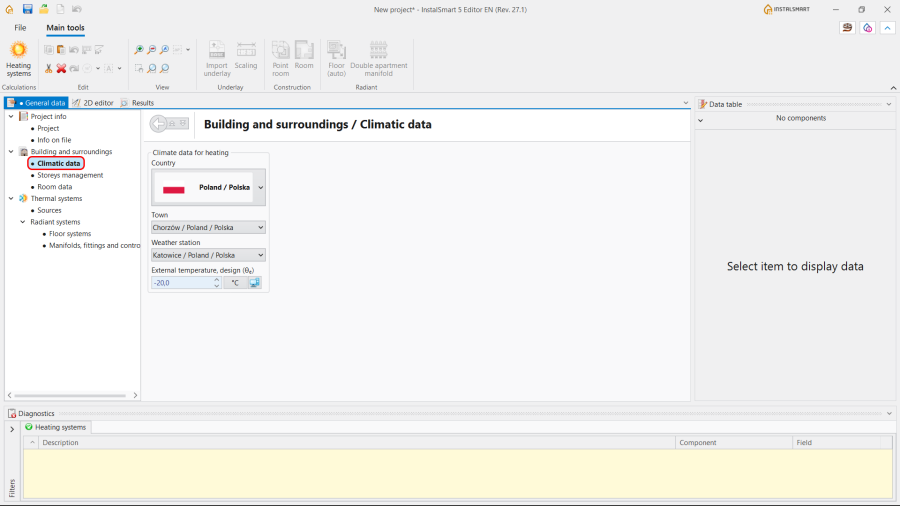The width and height of the screenshot is (900, 506).
Task: Click the external temperature field showing -20,0
Action: 183,283
